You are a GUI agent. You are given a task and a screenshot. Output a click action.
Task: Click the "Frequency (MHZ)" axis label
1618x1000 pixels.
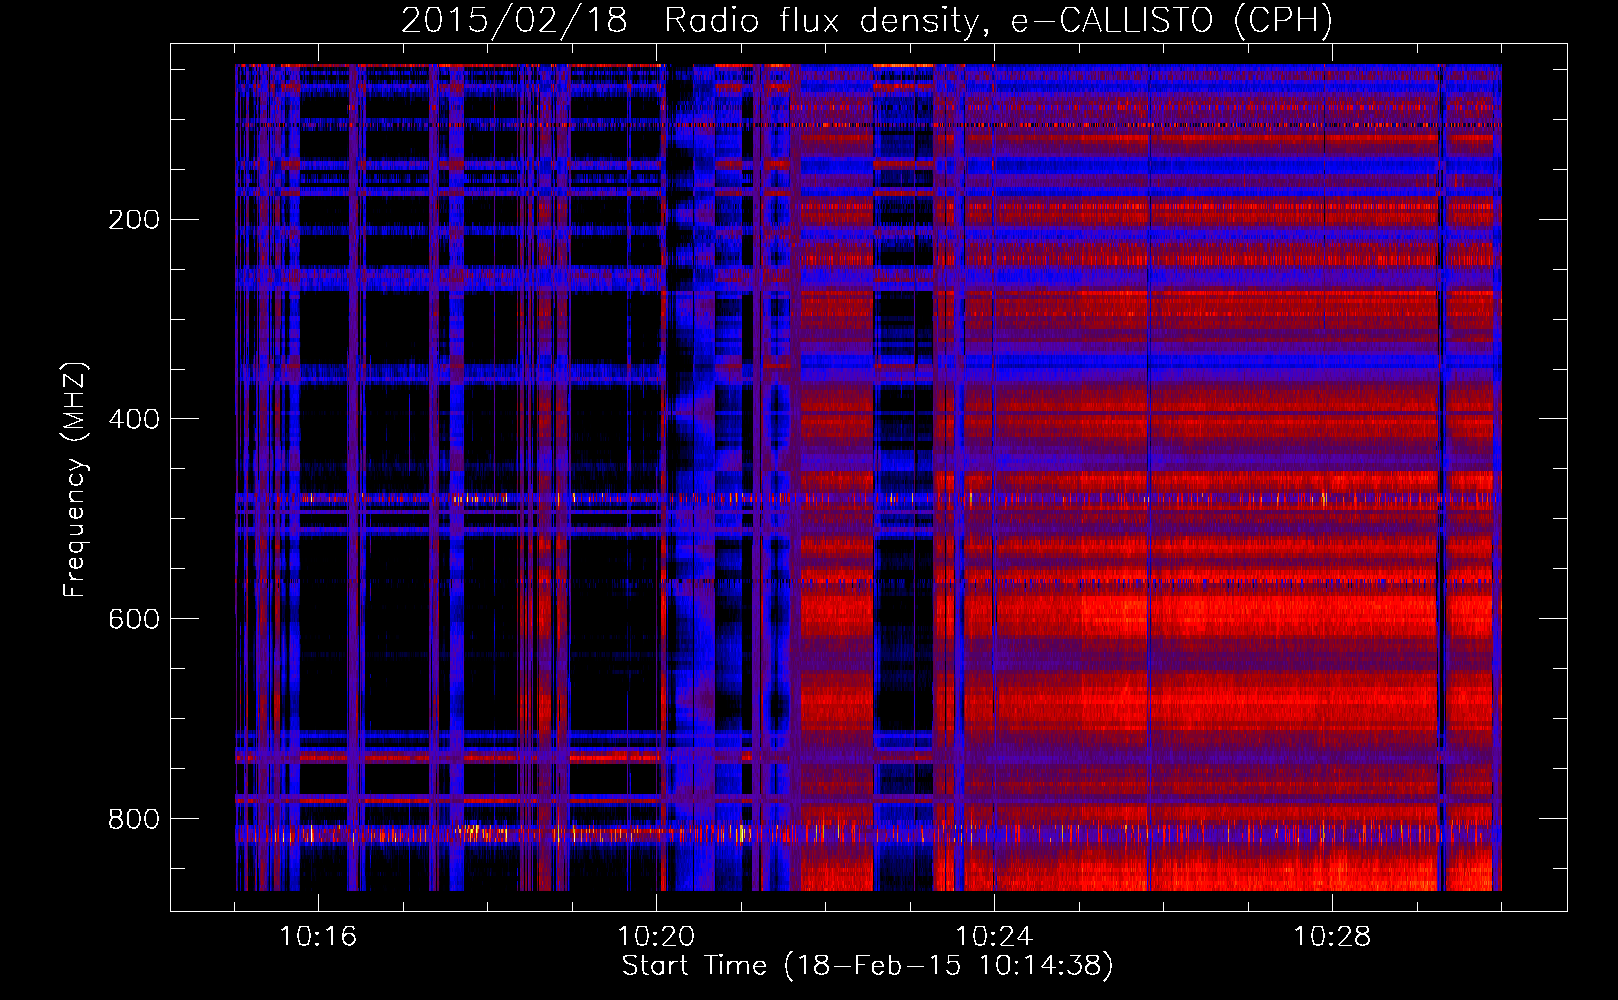75,479
